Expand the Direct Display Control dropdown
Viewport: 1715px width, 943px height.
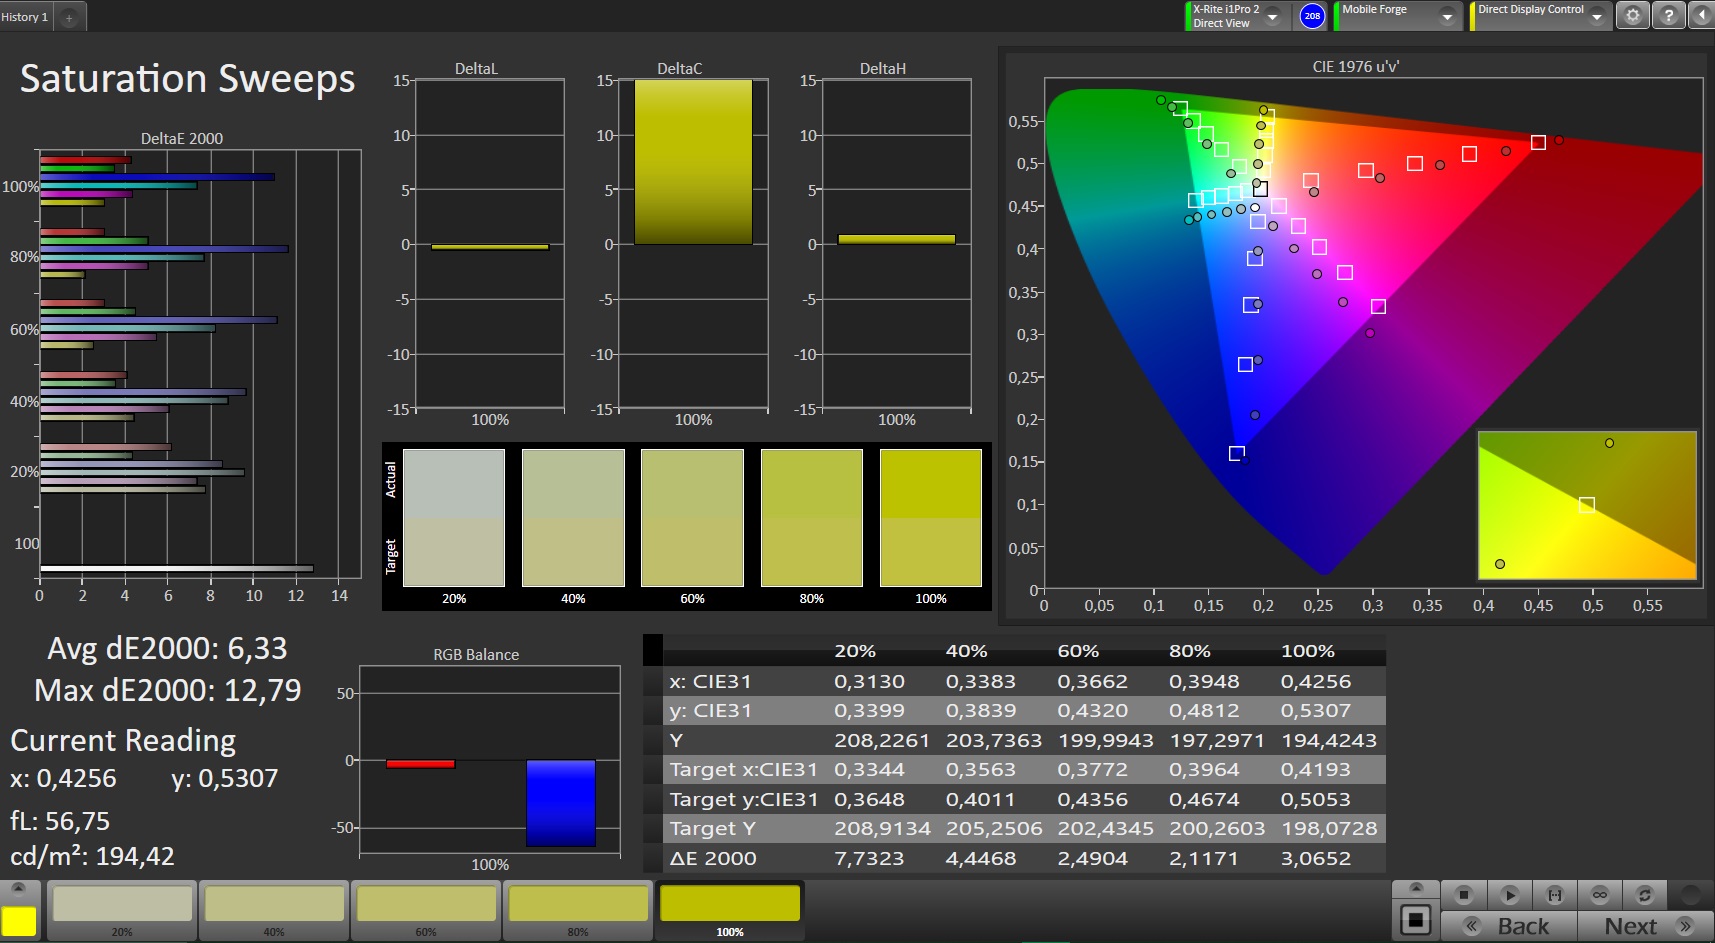(x=1597, y=17)
